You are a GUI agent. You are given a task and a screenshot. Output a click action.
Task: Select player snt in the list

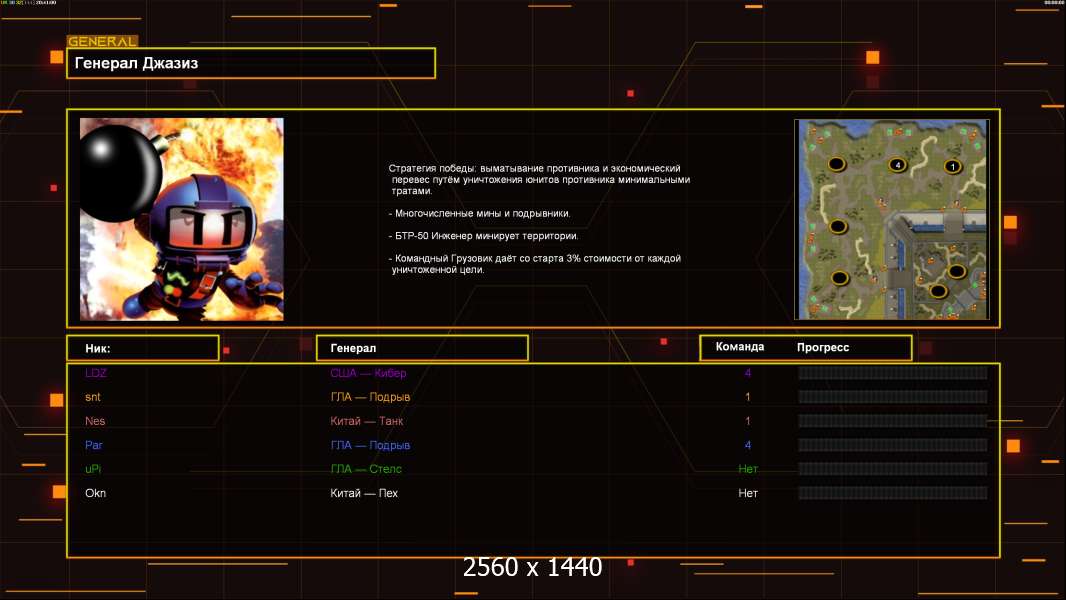click(x=92, y=397)
